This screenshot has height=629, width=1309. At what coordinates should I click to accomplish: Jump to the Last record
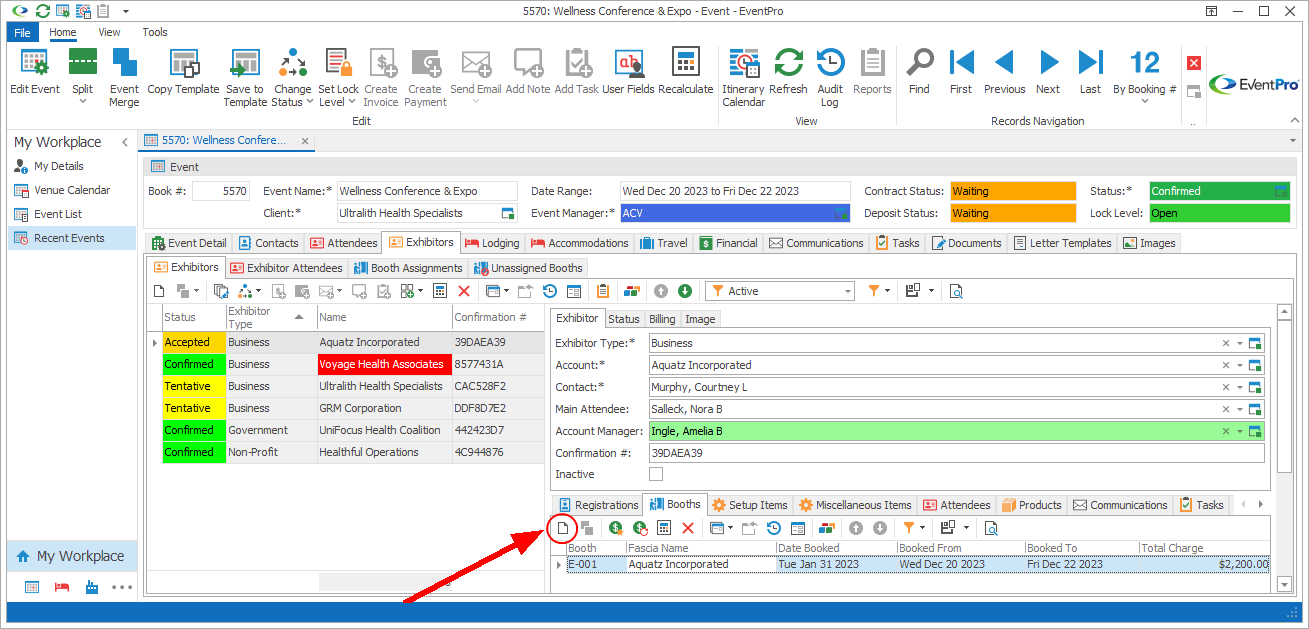pyautogui.click(x=1090, y=72)
